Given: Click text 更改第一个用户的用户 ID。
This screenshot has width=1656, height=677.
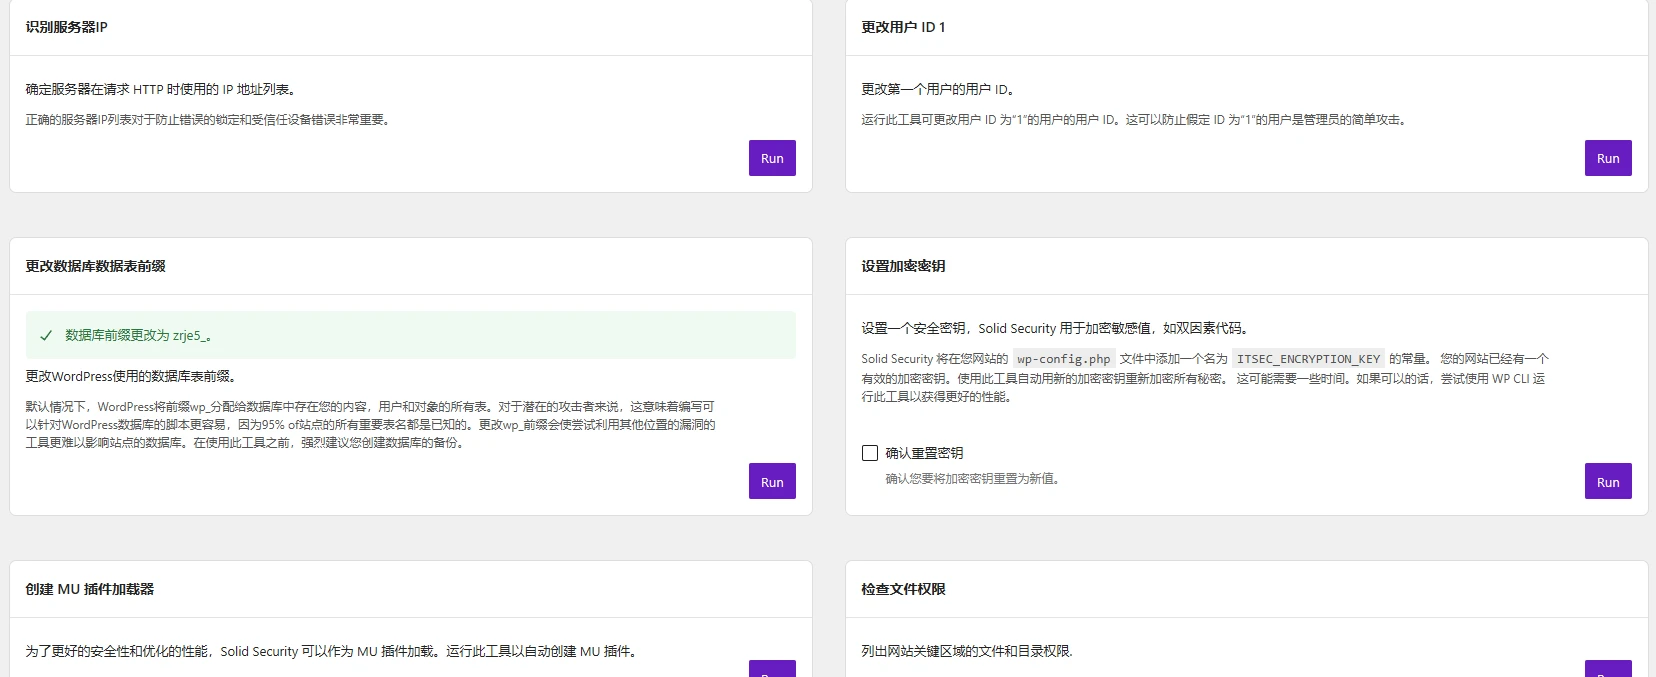Looking at the screenshot, I should [x=940, y=89].
